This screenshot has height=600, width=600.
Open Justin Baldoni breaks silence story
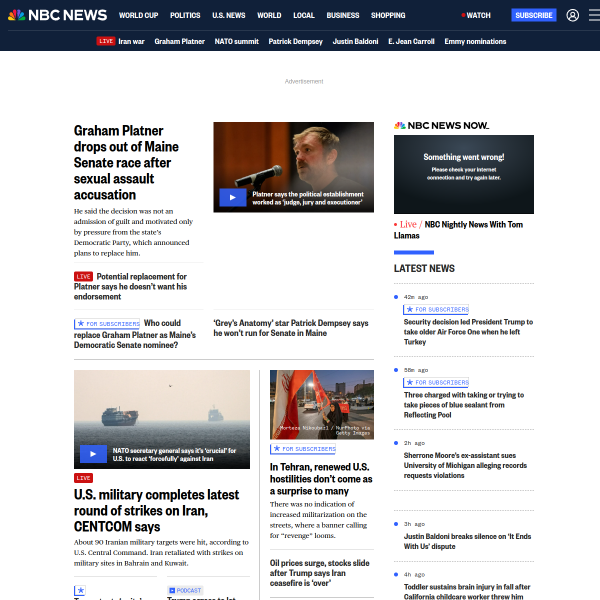pyautogui.click(x=467, y=541)
